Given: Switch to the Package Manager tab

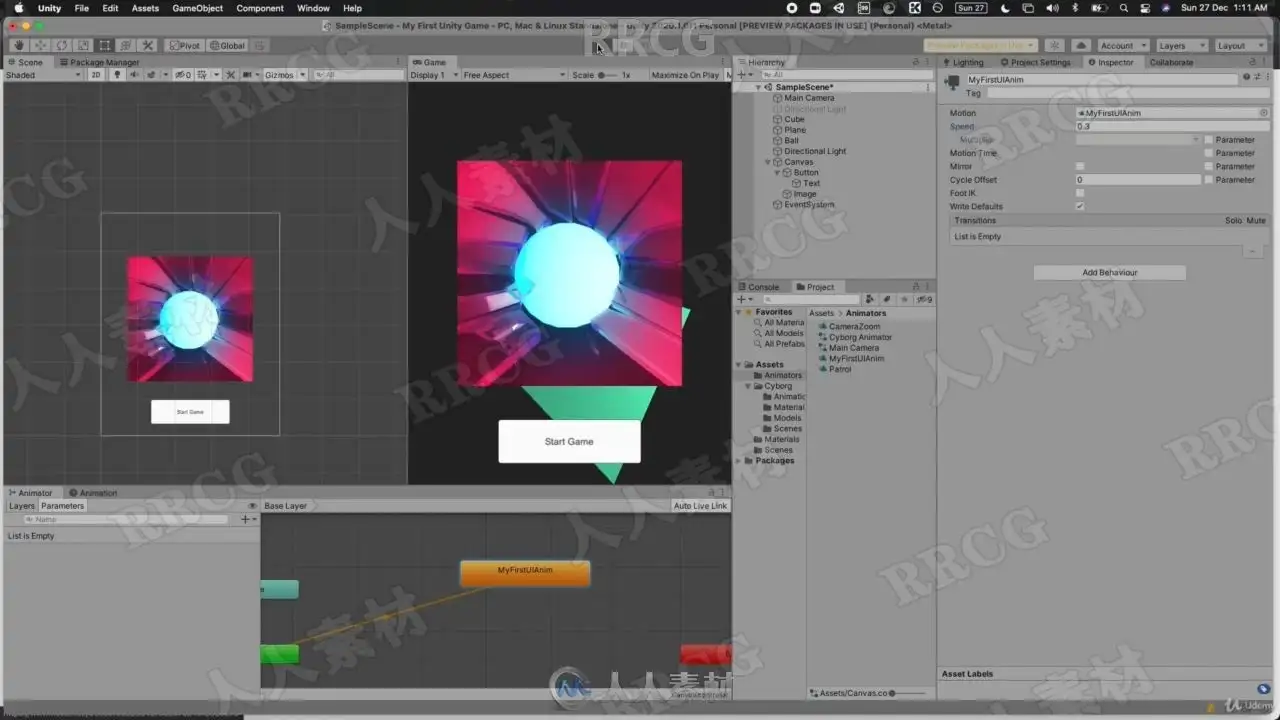Looking at the screenshot, I should (99, 62).
